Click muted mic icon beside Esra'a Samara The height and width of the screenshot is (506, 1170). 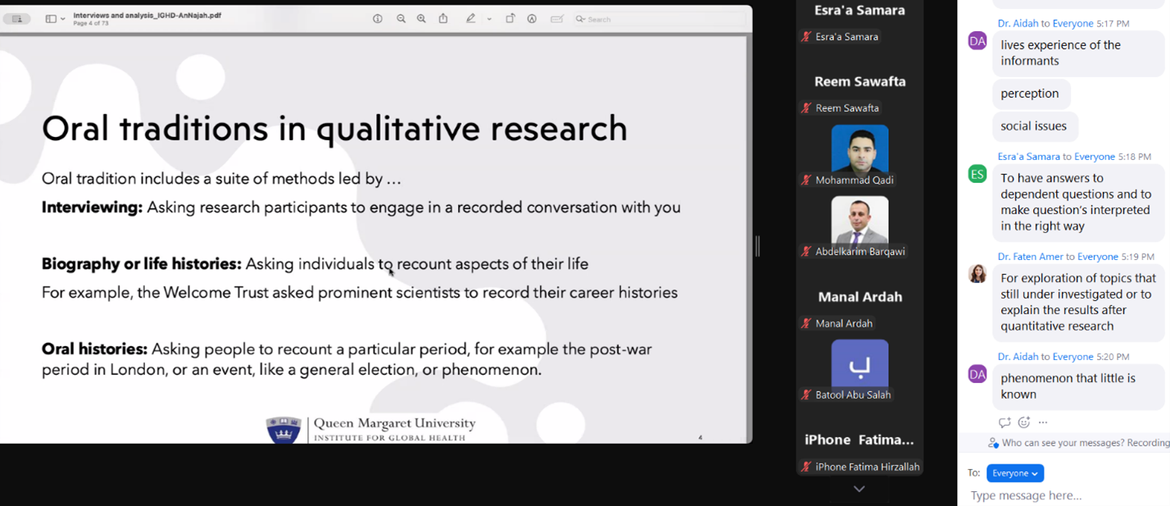[806, 37]
